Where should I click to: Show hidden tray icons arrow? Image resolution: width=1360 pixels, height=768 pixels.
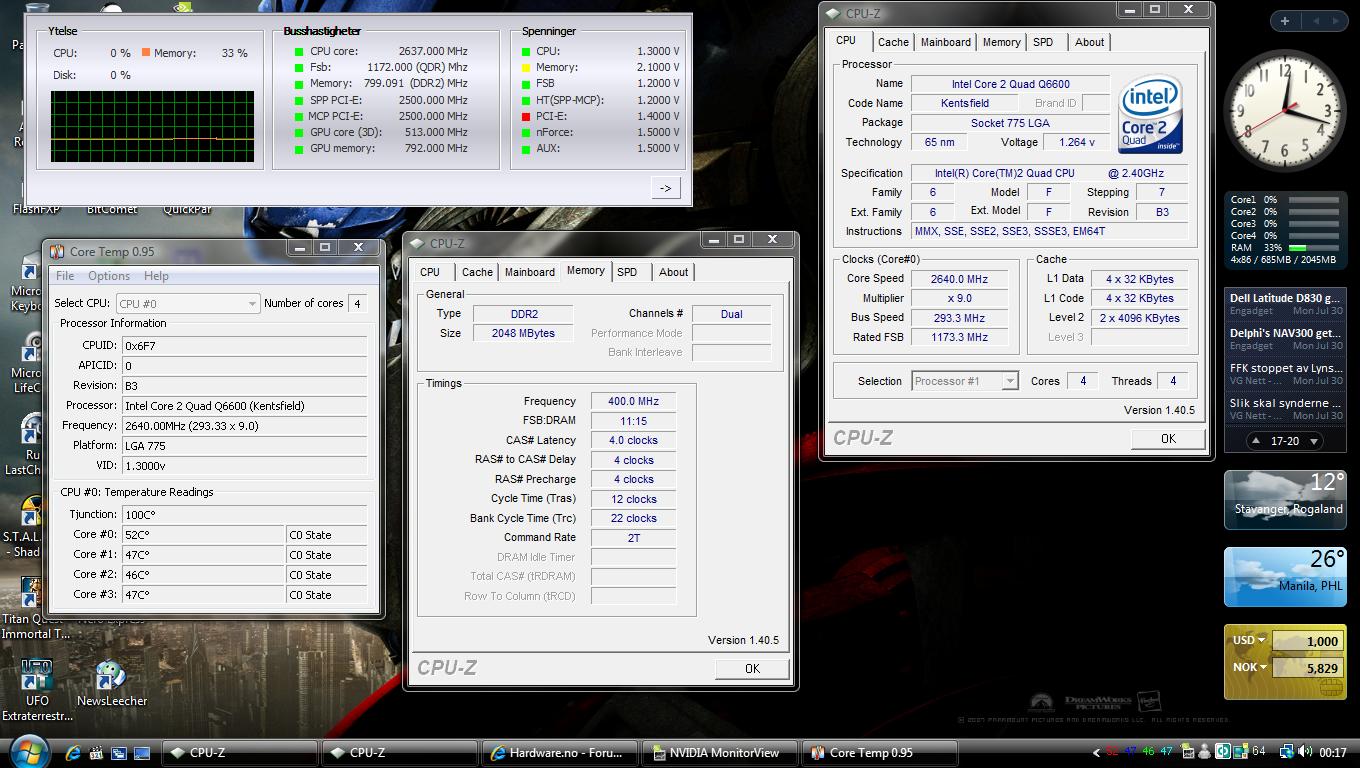tap(1096, 752)
